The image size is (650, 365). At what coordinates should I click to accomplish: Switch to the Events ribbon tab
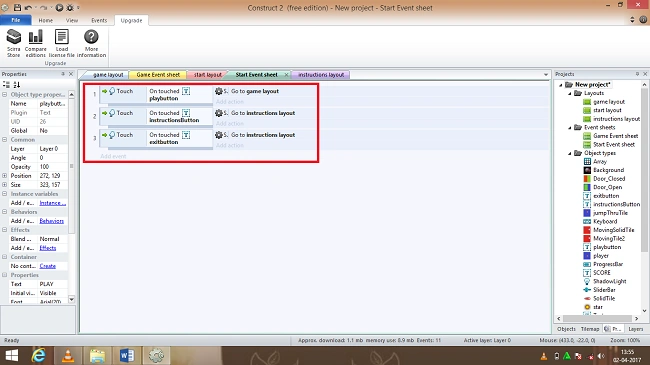tap(99, 20)
